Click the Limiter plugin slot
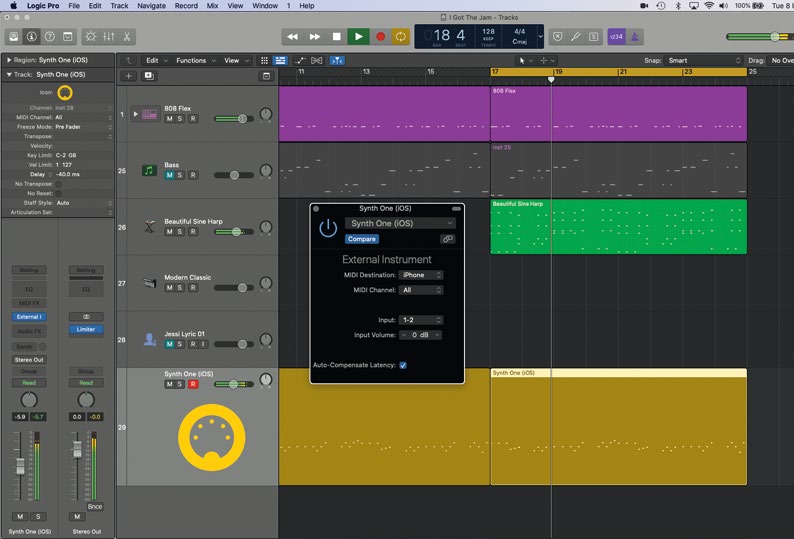Image resolution: width=794 pixels, height=539 pixels. coord(86,329)
